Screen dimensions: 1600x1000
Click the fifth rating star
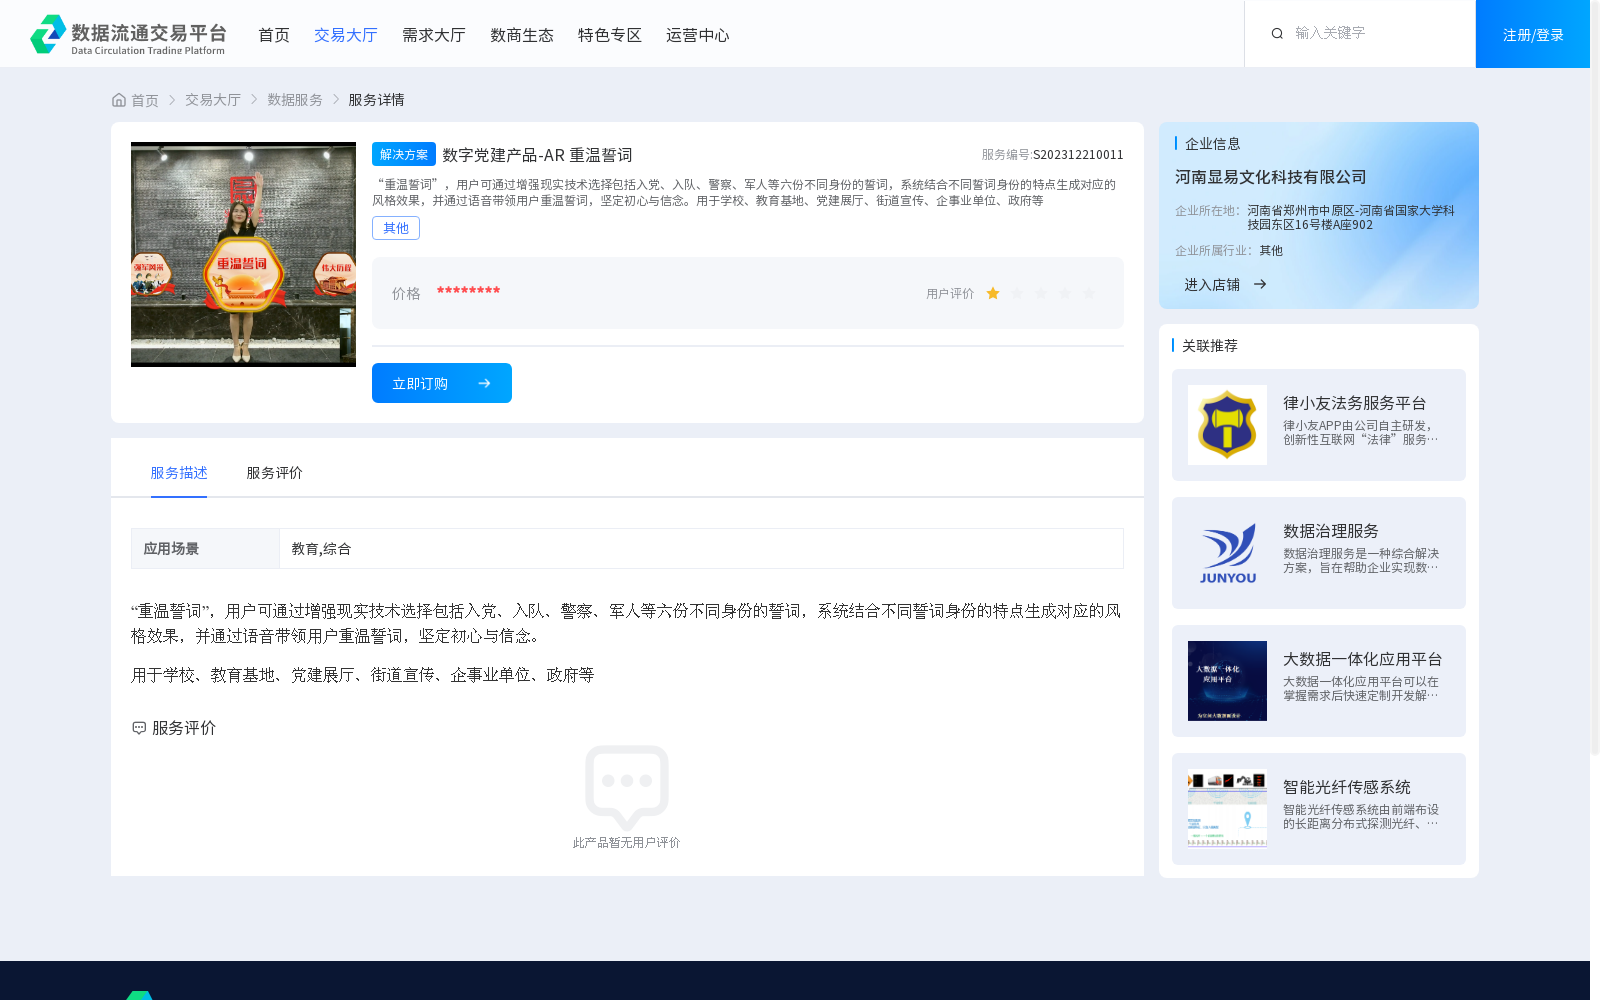click(1089, 293)
